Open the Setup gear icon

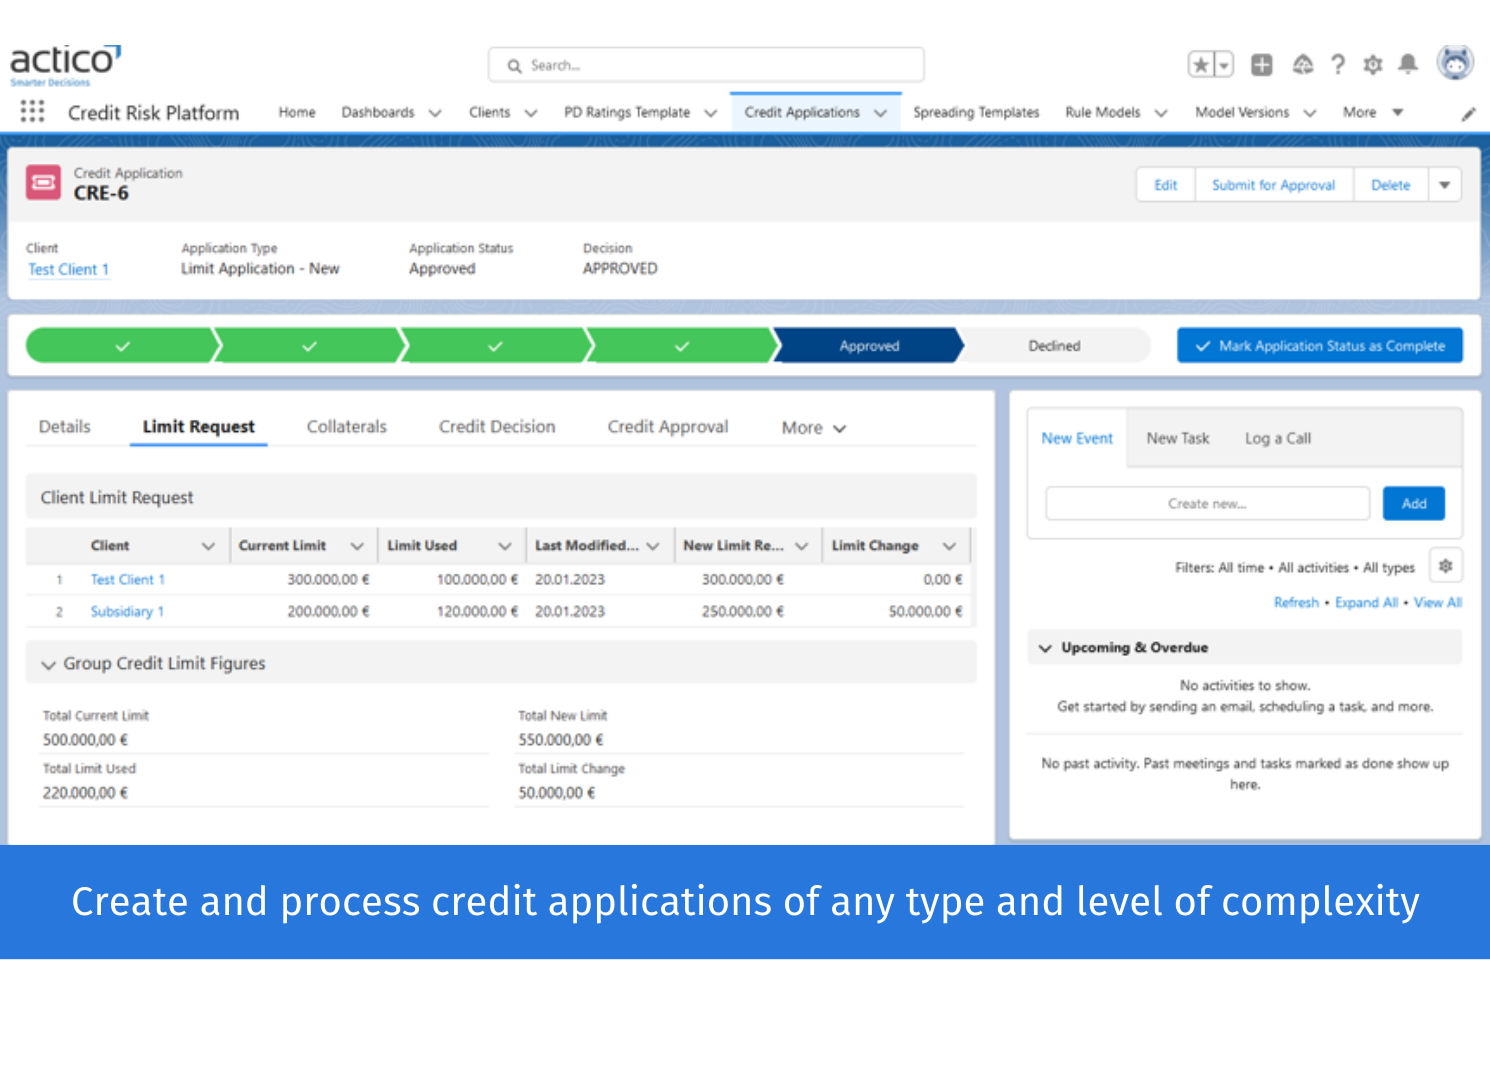(1372, 64)
